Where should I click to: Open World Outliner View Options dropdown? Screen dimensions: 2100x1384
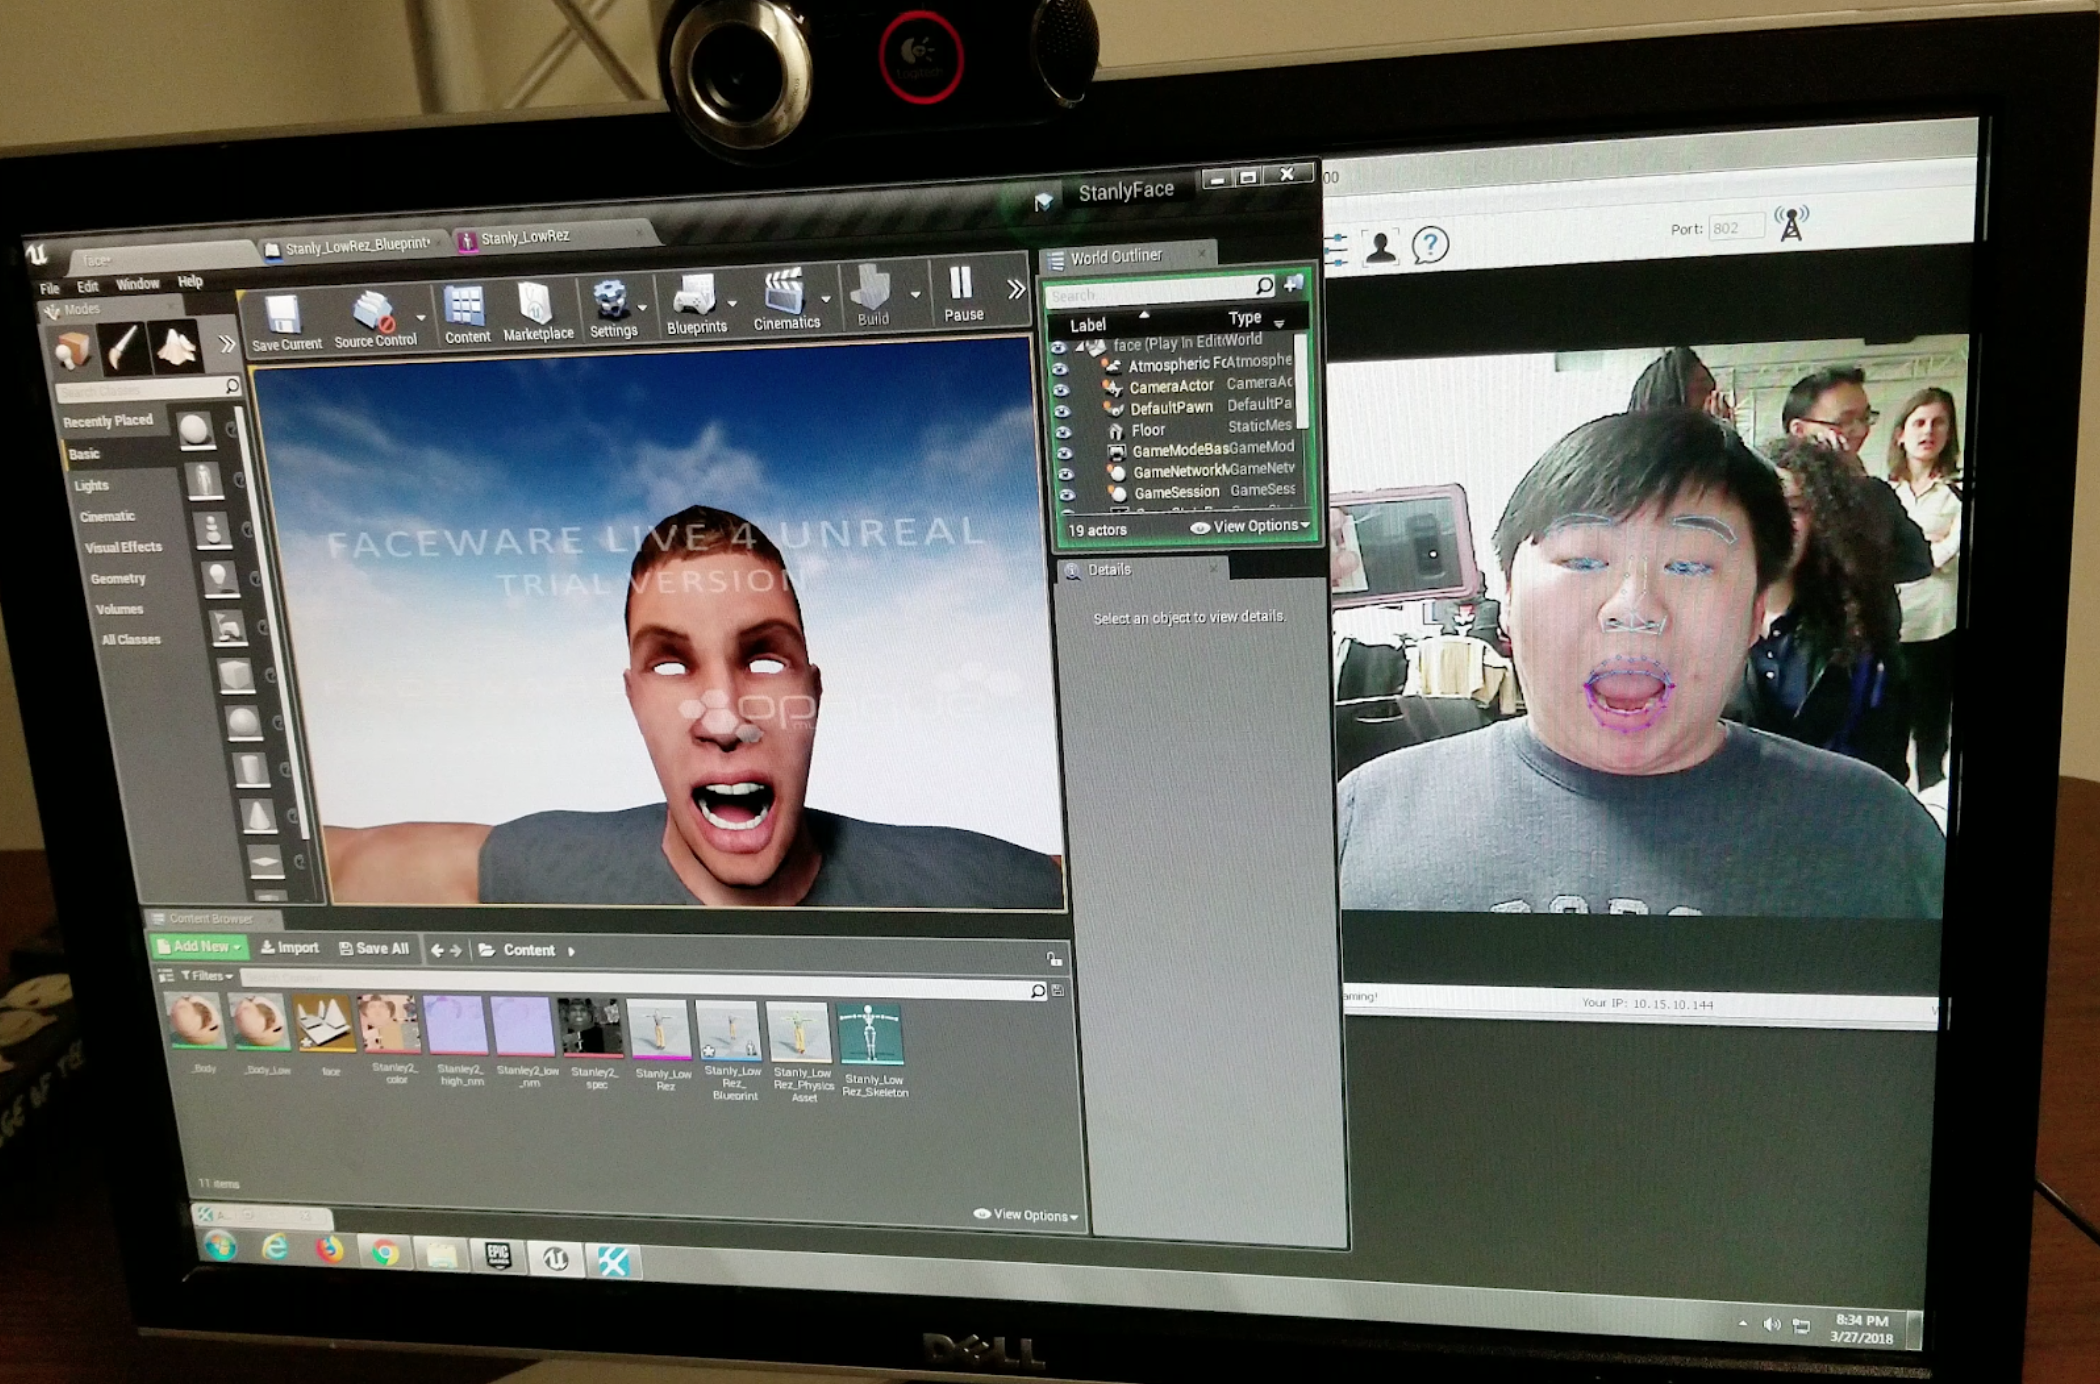1249,526
